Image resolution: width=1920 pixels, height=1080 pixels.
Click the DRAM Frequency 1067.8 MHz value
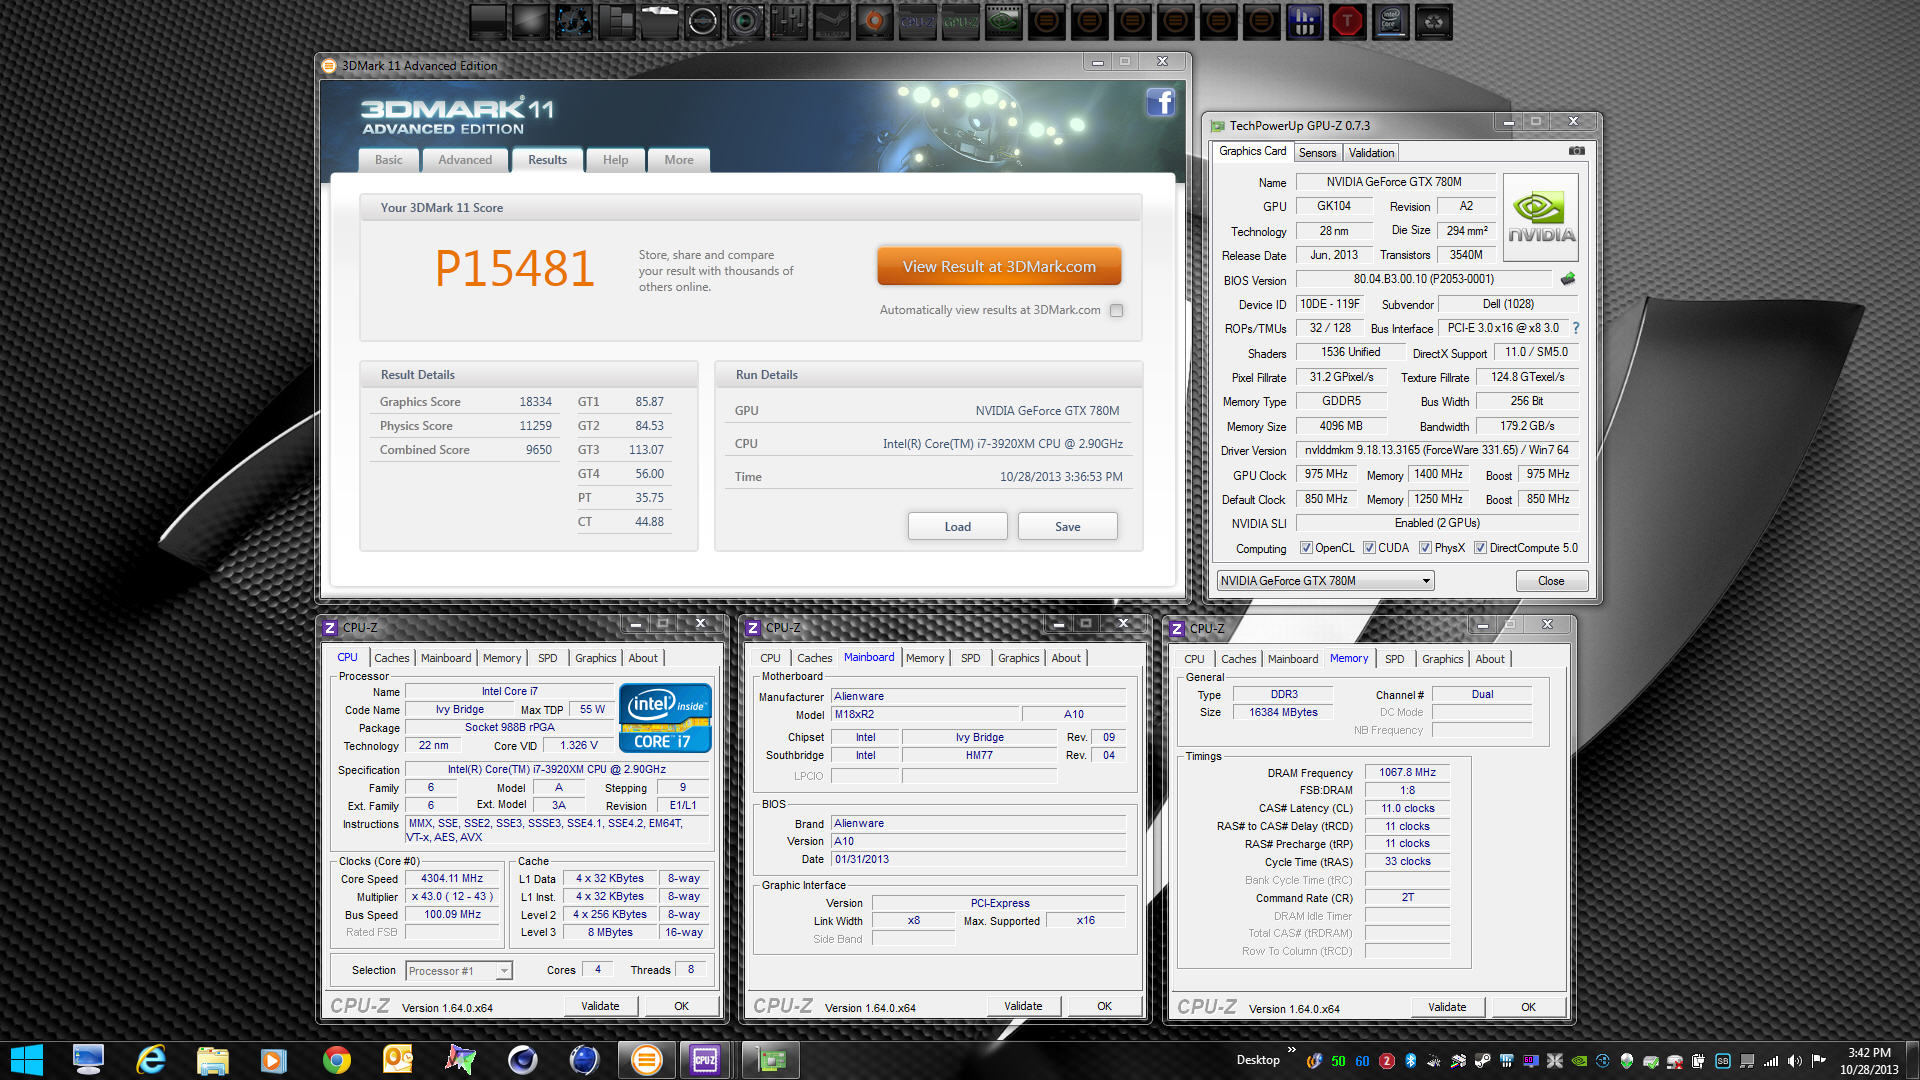pyautogui.click(x=1407, y=772)
